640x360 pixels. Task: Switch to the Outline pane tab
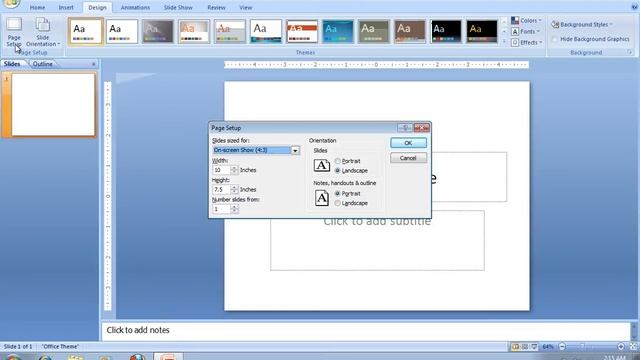click(x=43, y=64)
